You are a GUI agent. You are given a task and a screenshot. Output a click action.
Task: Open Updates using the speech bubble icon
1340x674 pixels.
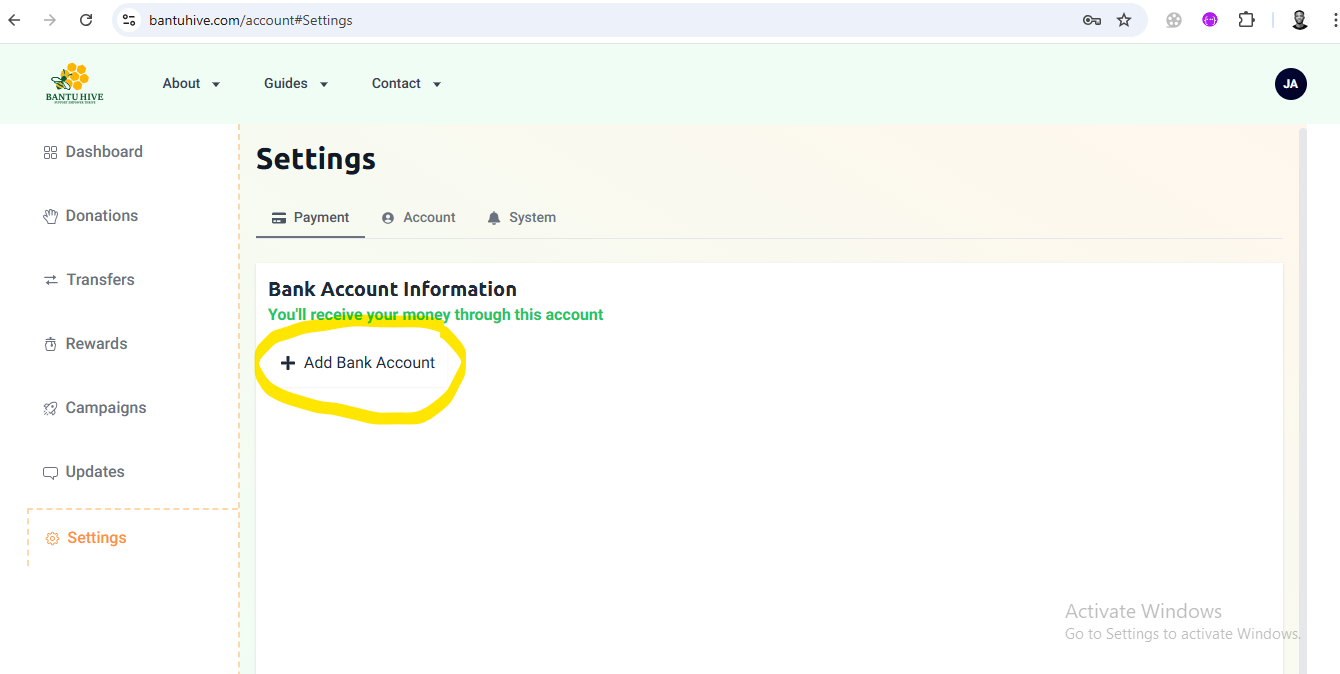tap(50, 471)
